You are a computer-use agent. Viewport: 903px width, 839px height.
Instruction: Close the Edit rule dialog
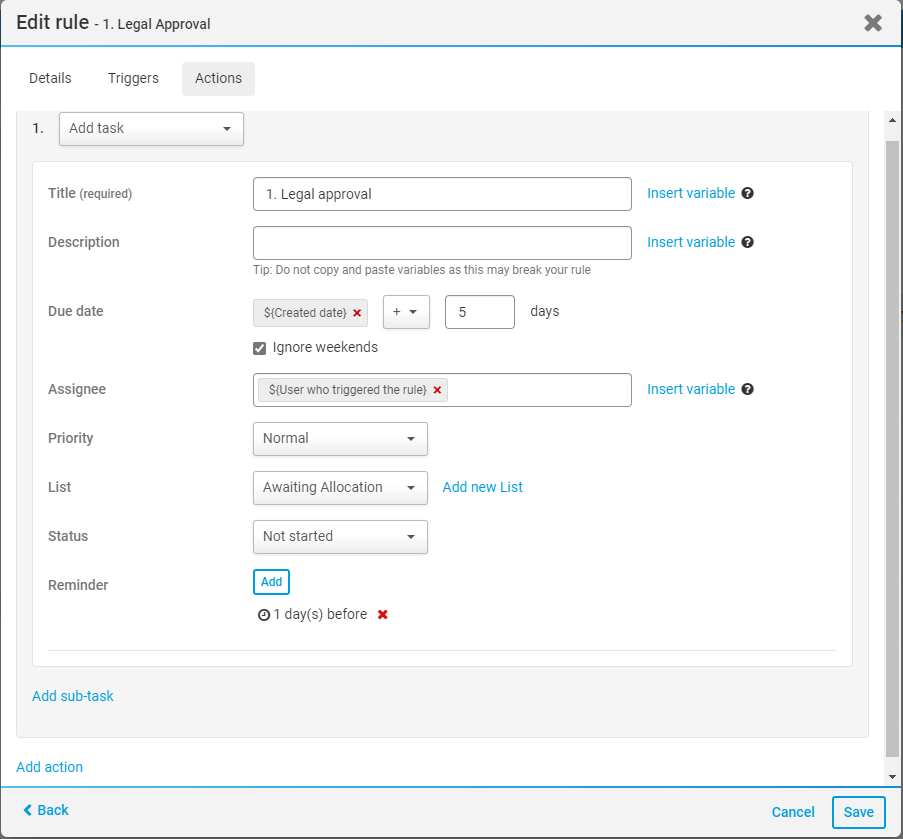click(873, 23)
